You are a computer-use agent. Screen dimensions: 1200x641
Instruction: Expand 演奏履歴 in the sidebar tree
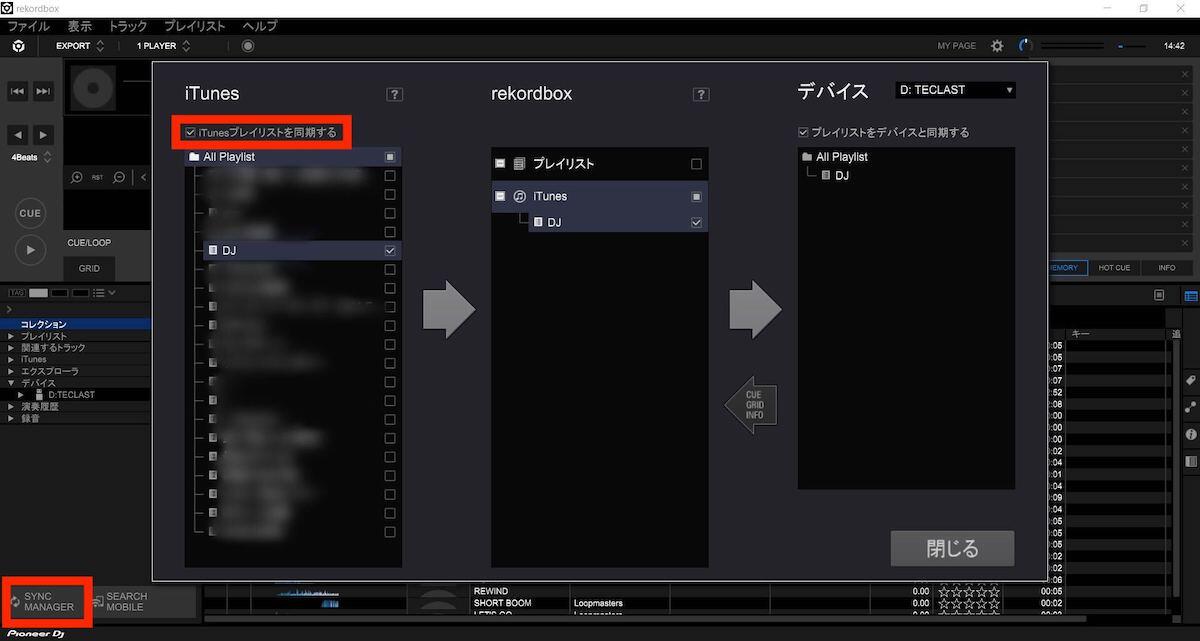click(12, 407)
